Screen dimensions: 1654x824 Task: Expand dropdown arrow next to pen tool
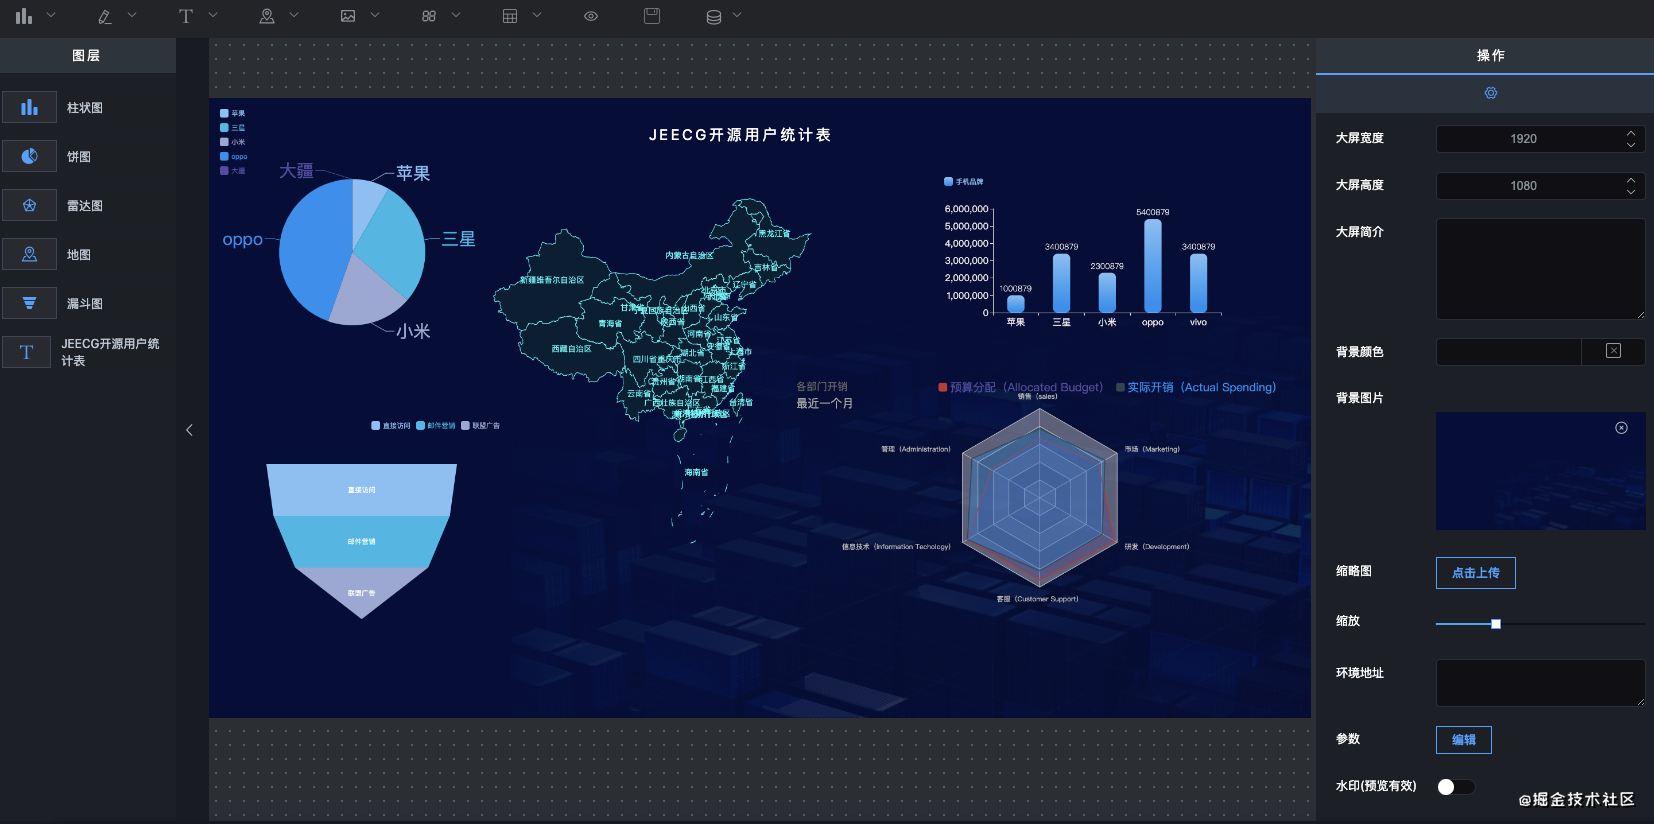[132, 15]
